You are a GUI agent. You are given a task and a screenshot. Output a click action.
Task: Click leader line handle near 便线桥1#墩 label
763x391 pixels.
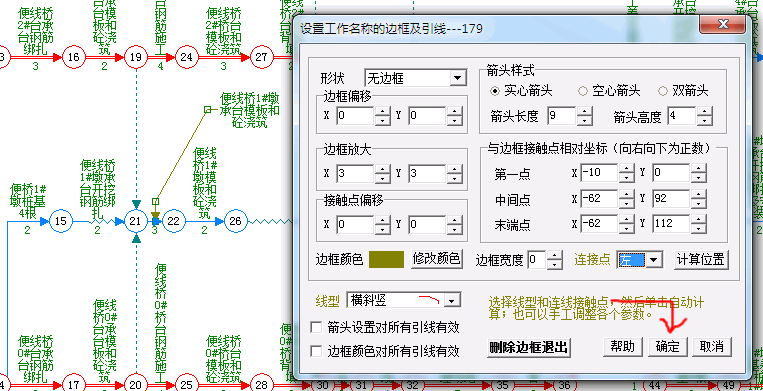point(207,110)
